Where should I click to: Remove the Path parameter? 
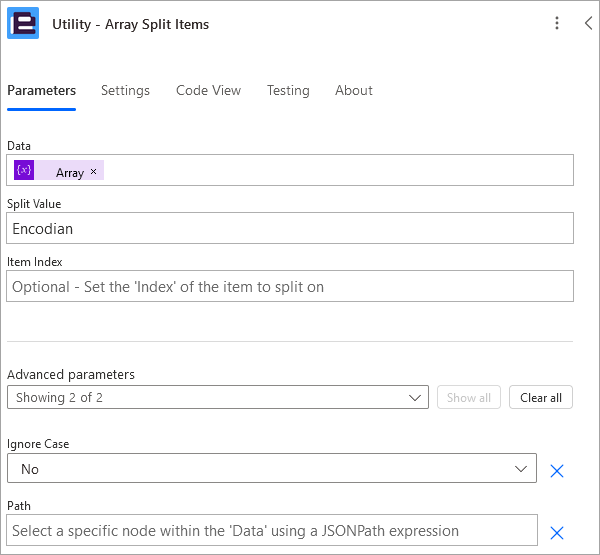point(557,532)
